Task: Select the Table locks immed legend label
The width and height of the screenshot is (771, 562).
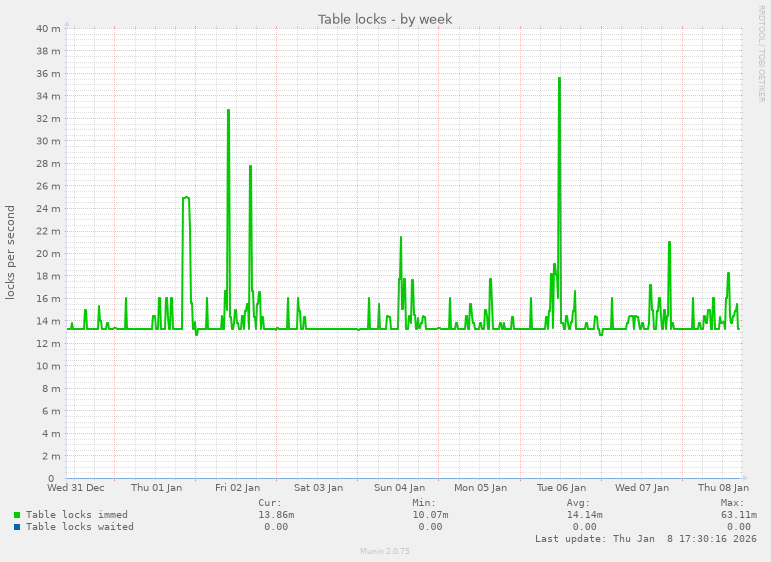Action: [76, 515]
